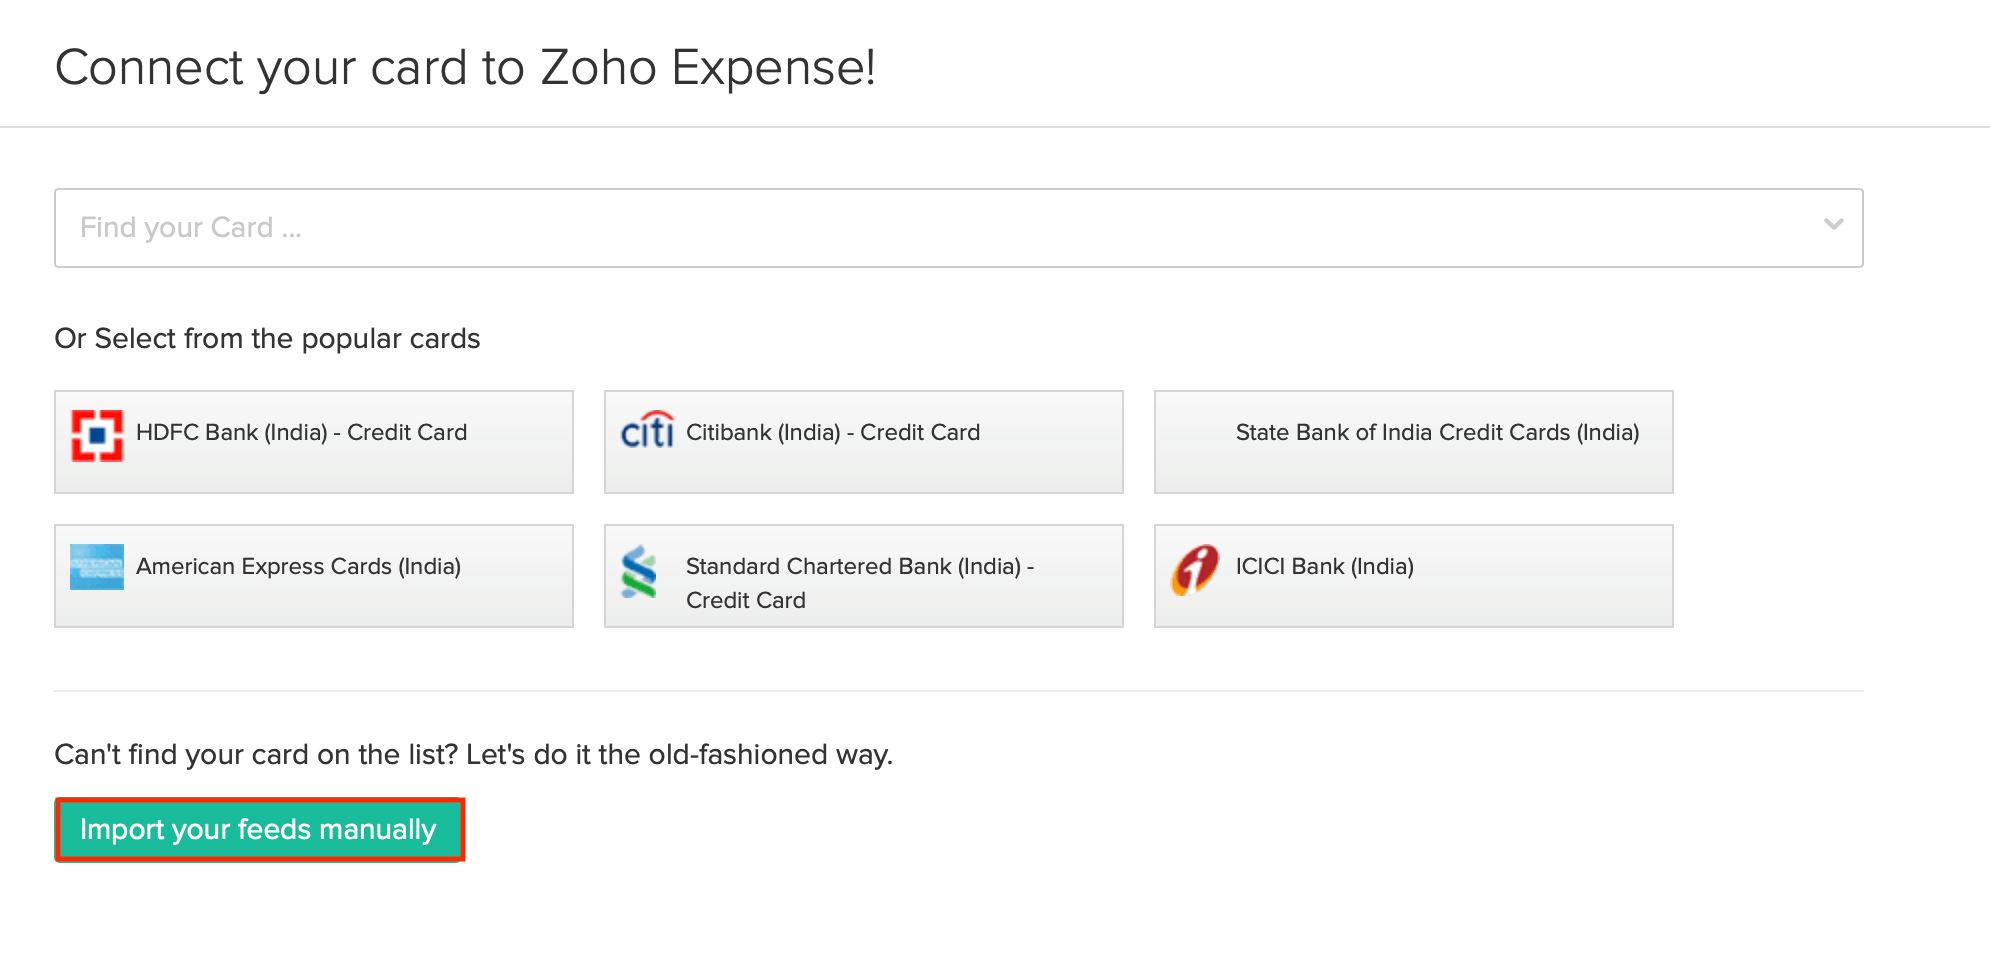The image size is (1990, 968).
Task: Click the ICICI Bank logo icon
Action: click(x=1195, y=569)
